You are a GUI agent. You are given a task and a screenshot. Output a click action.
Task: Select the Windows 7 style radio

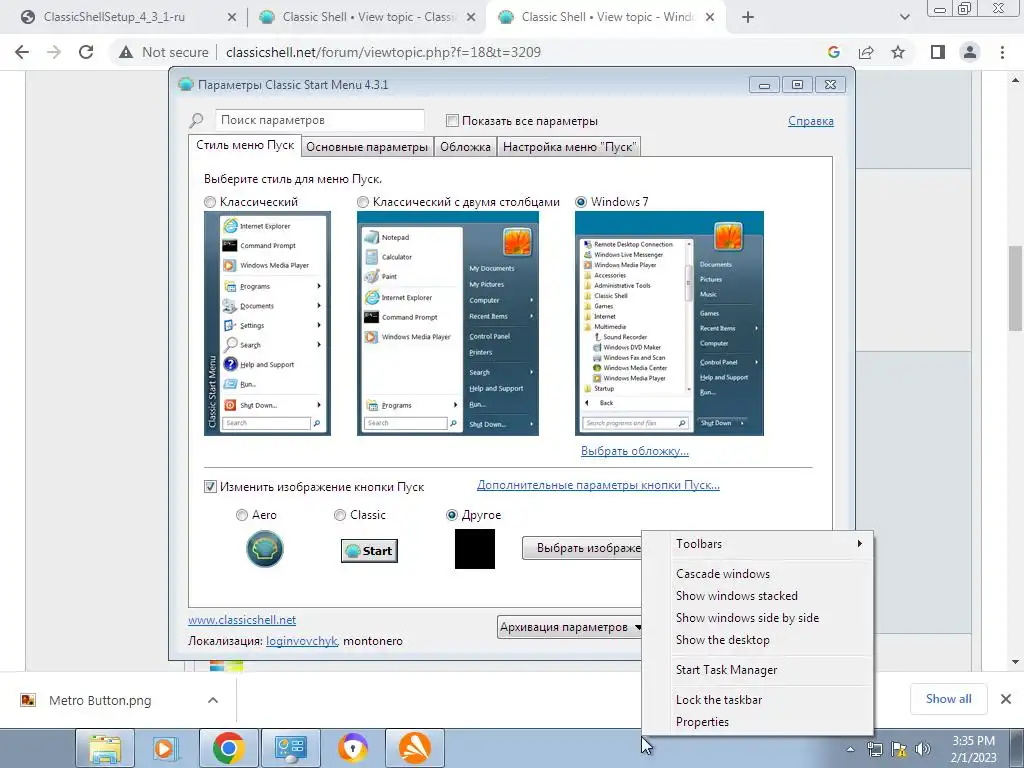pyautogui.click(x=581, y=202)
